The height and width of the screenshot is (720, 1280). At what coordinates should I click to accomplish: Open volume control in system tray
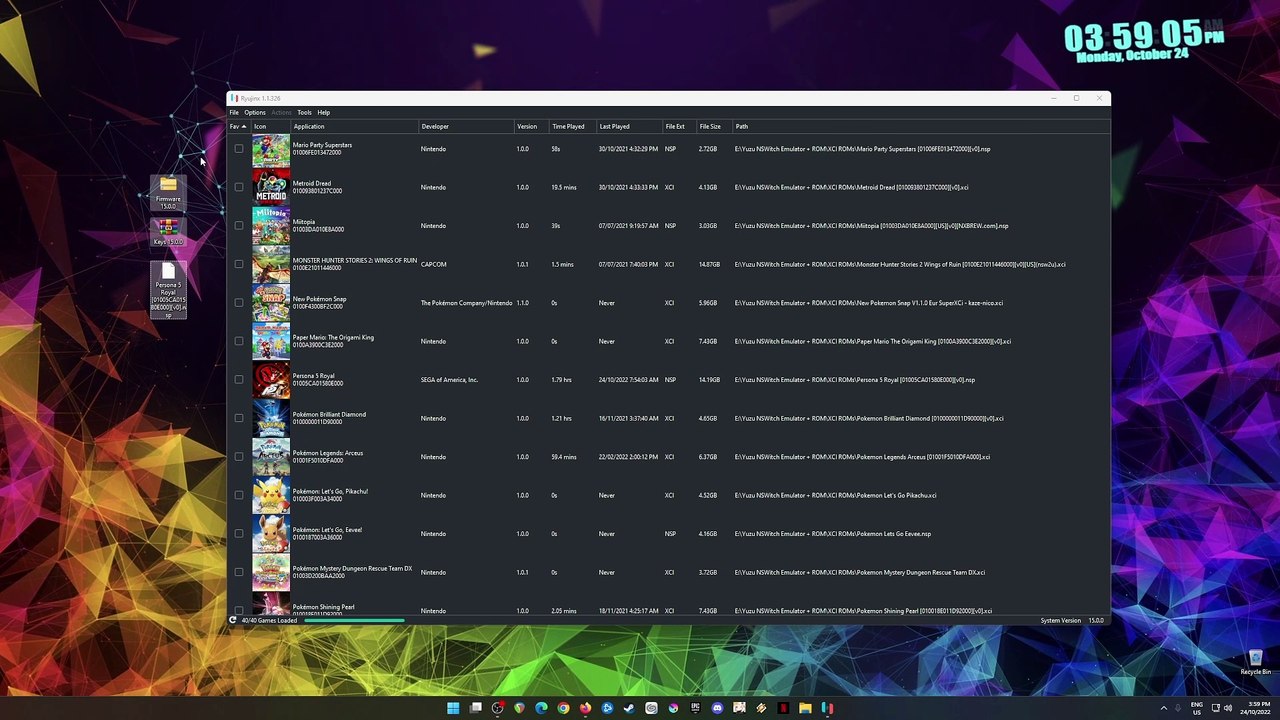click(x=1228, y=708)
